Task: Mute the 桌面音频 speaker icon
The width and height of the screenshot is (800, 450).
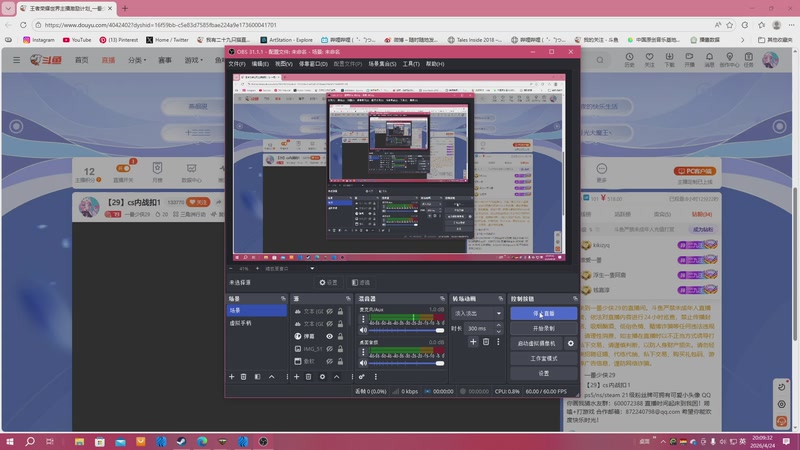Action: pyautogui.click(x=363, y=363)
